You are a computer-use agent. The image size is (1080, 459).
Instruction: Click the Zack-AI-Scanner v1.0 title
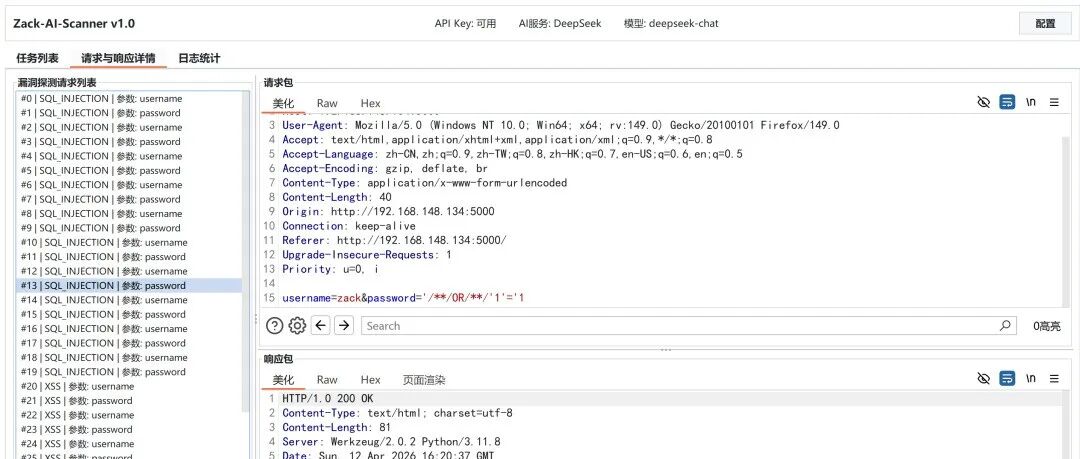(x=74, y=23)
